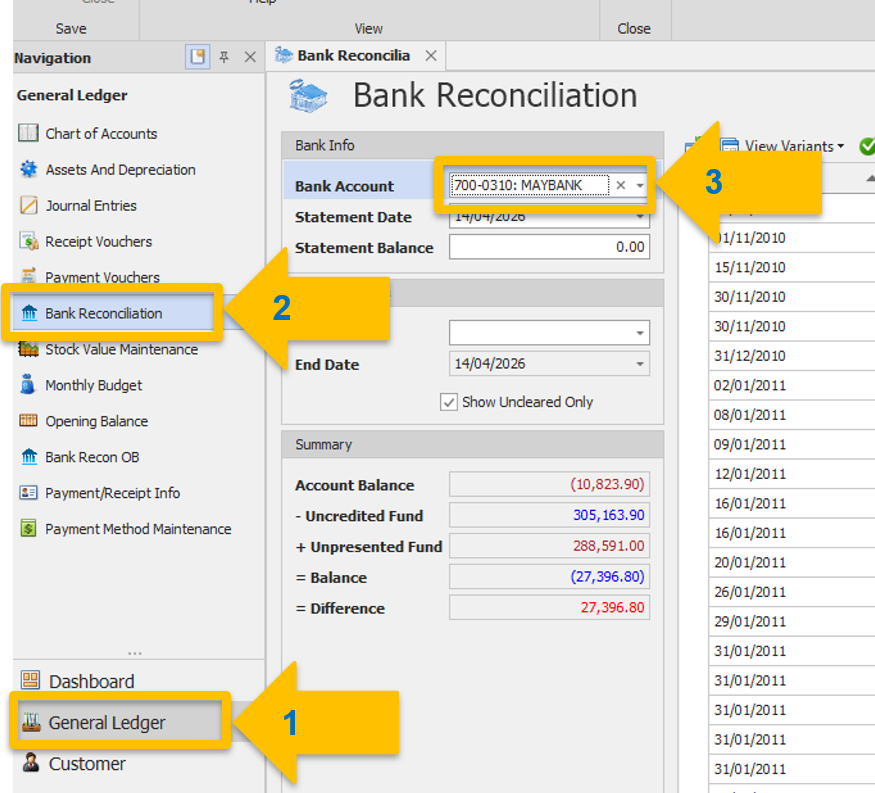Screen dimensions: 875x793
Task: Open Assets And Depreciation gear icon
Action: [28, 169]
